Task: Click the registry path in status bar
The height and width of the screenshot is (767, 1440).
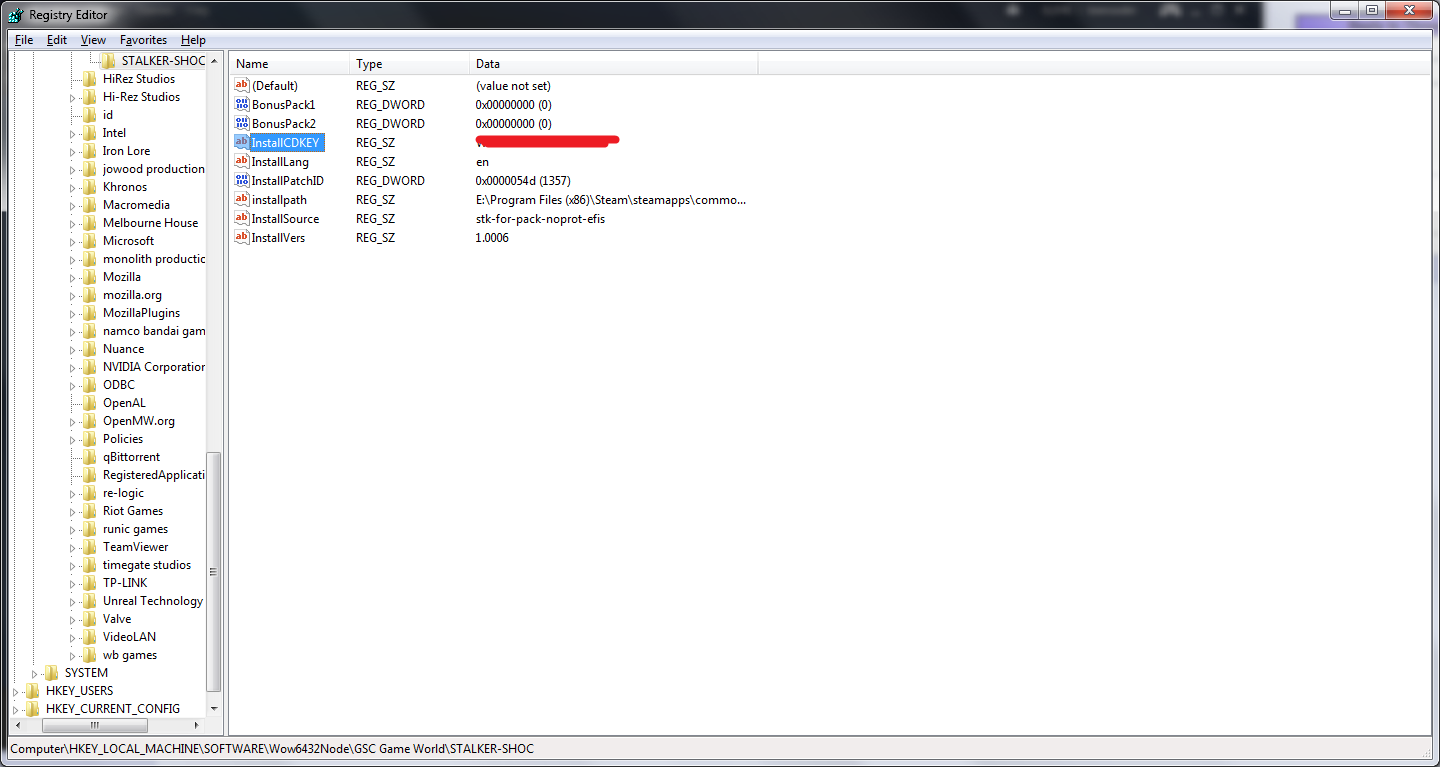Action: [272, 748]
